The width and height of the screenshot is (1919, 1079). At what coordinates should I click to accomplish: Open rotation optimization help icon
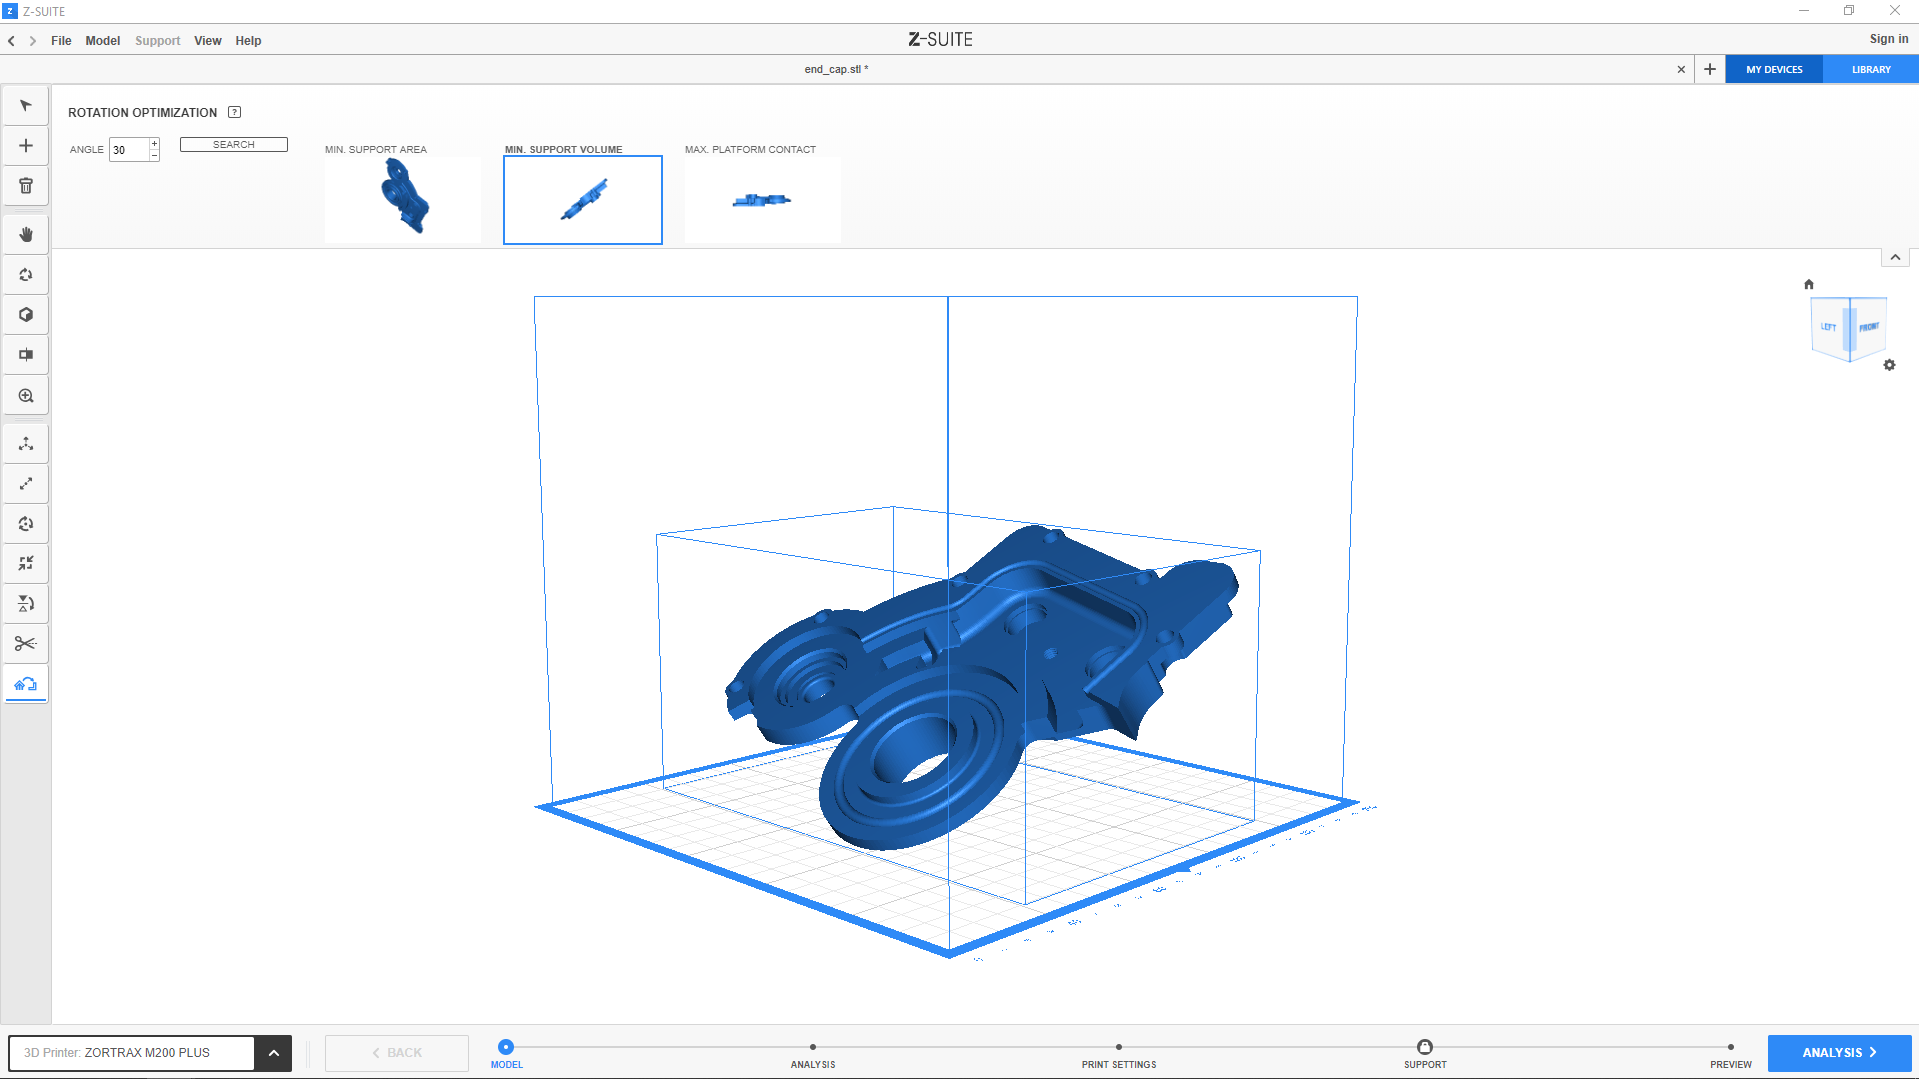coord(235,112)
